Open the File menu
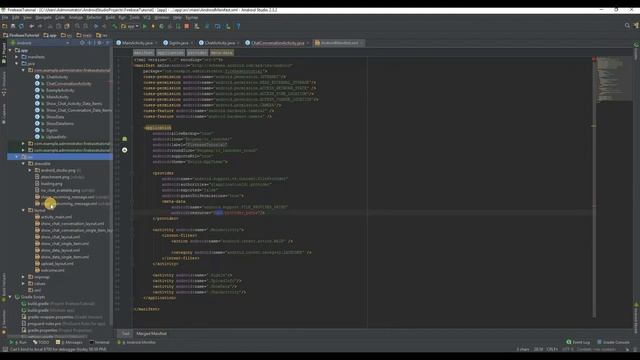The image size is (640, 360). [5, 18]
